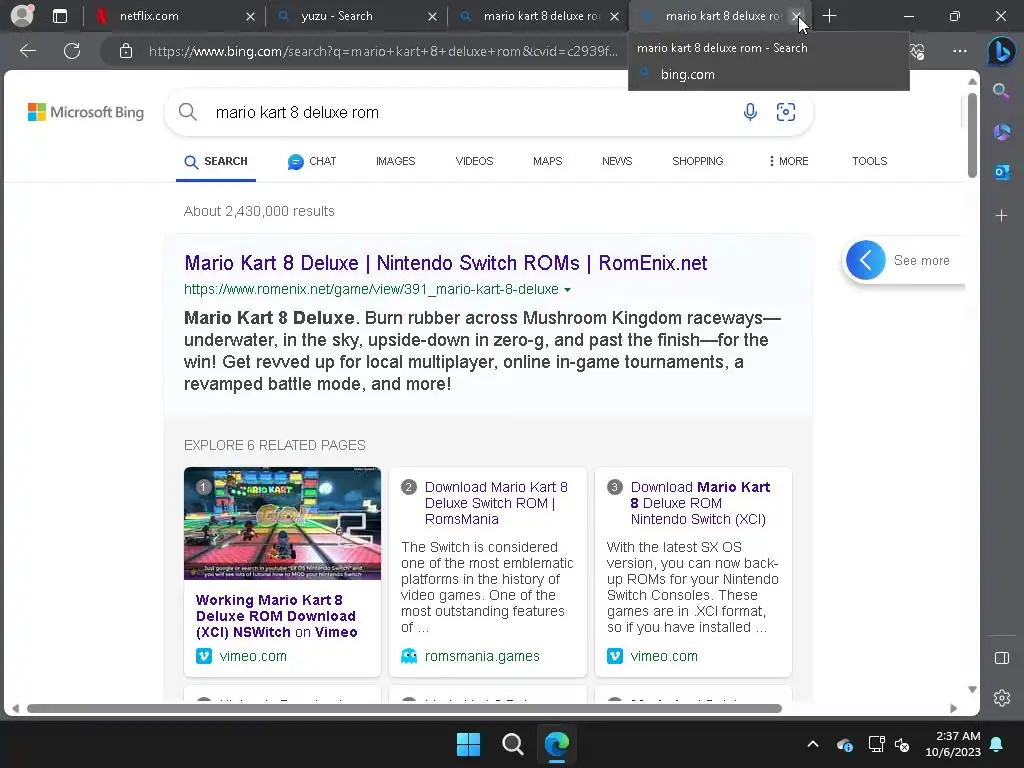
Task: Open the TOOLS search filter
Action: [x=869, y=161]
